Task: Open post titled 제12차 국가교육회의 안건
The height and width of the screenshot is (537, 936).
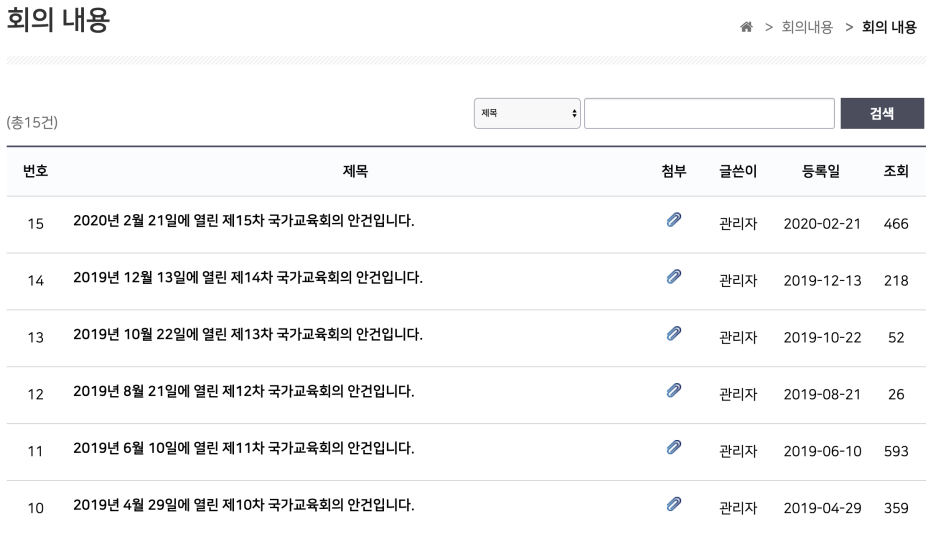Action: click(x=244, y=391)
